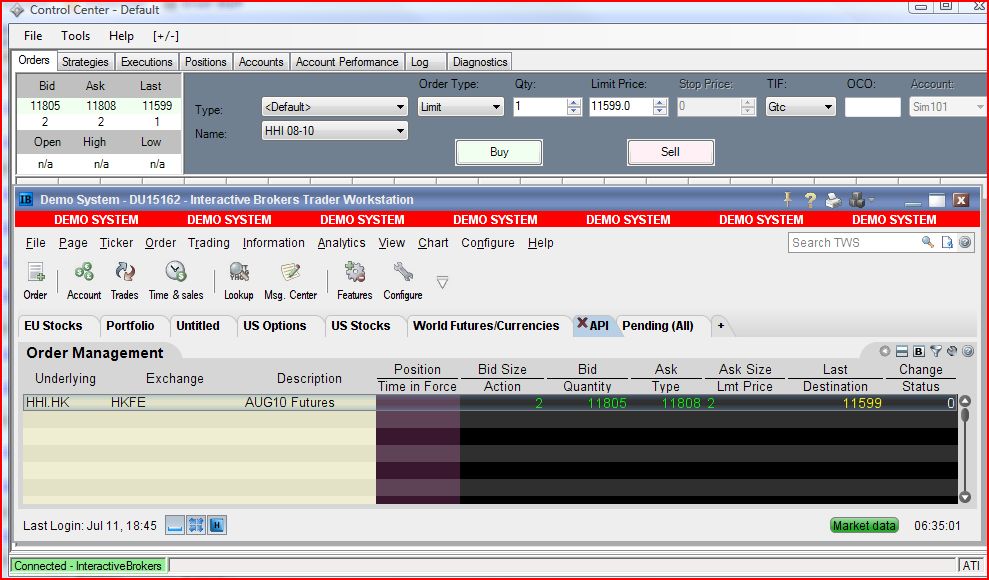Switch to the Executions tab

pyautogui.click(x=146, y=62)
